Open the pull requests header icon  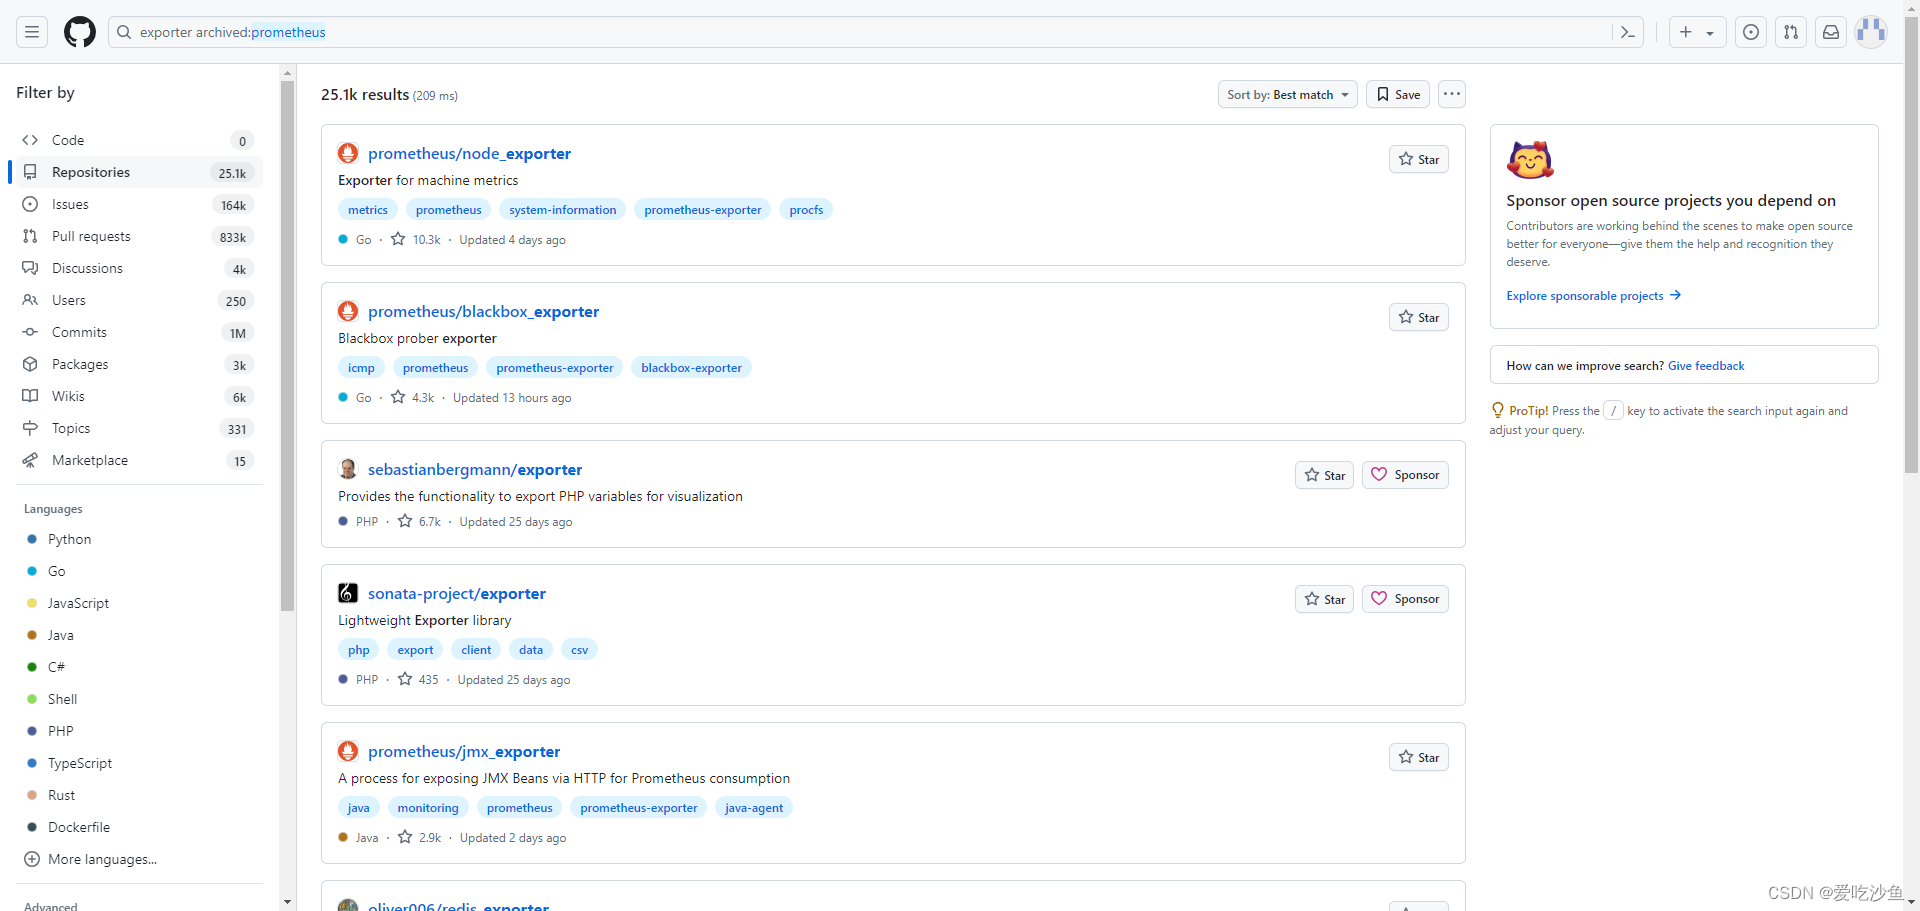tap(1791, 32)
